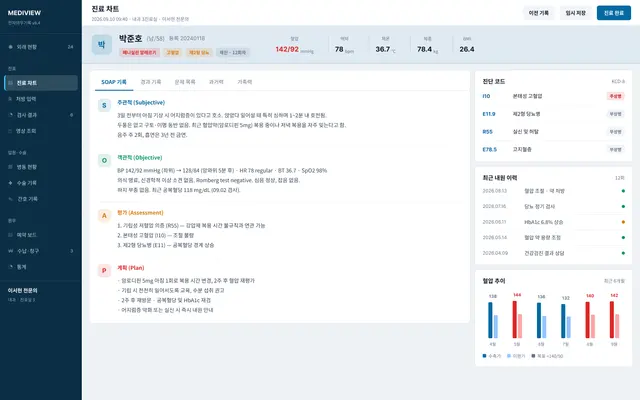
Task: Click the 간호 기록 sidebar icon
Action: [x=11, y=199]
